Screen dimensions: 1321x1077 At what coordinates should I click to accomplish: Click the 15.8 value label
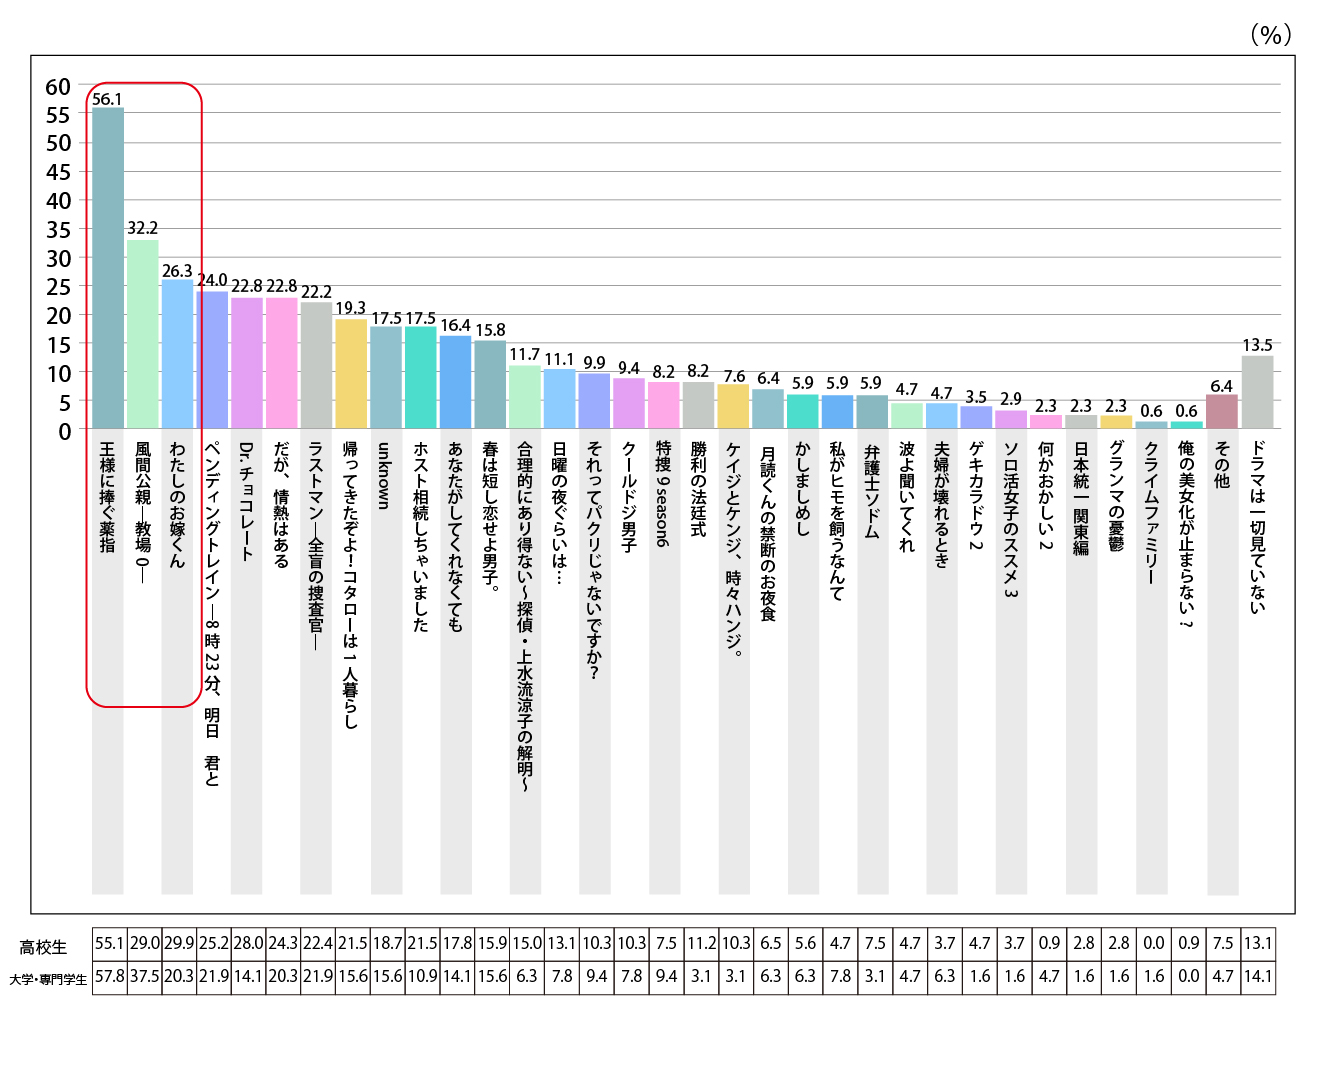click(x=490, y=330)
